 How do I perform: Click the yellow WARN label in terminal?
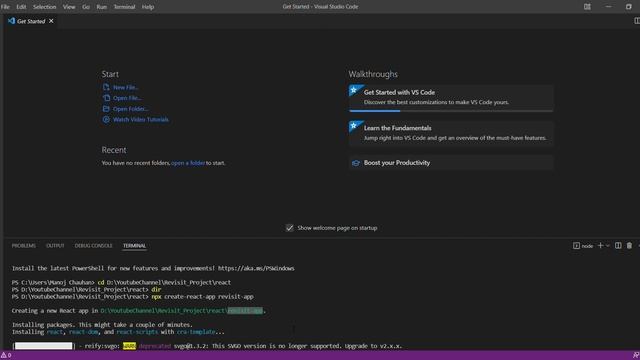click(x=129, y=346)
